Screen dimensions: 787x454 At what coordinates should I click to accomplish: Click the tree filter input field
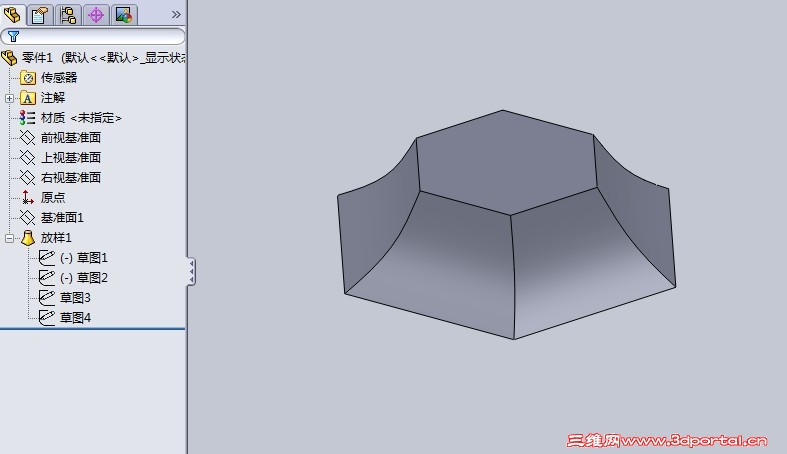click(x=93, y=37)
